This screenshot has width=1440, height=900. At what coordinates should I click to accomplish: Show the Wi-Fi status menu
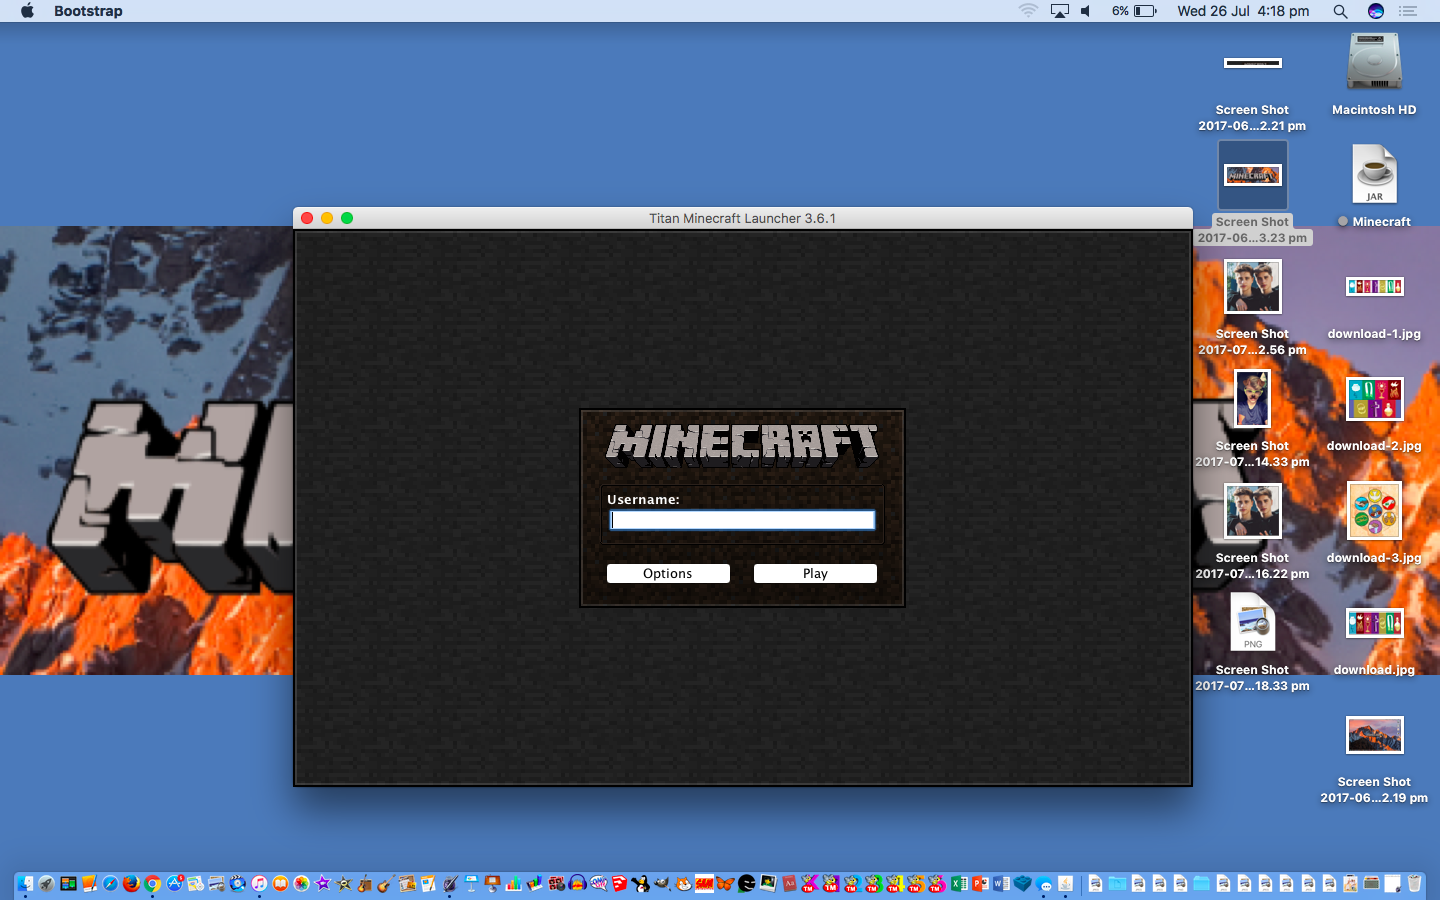[1028, 11]
